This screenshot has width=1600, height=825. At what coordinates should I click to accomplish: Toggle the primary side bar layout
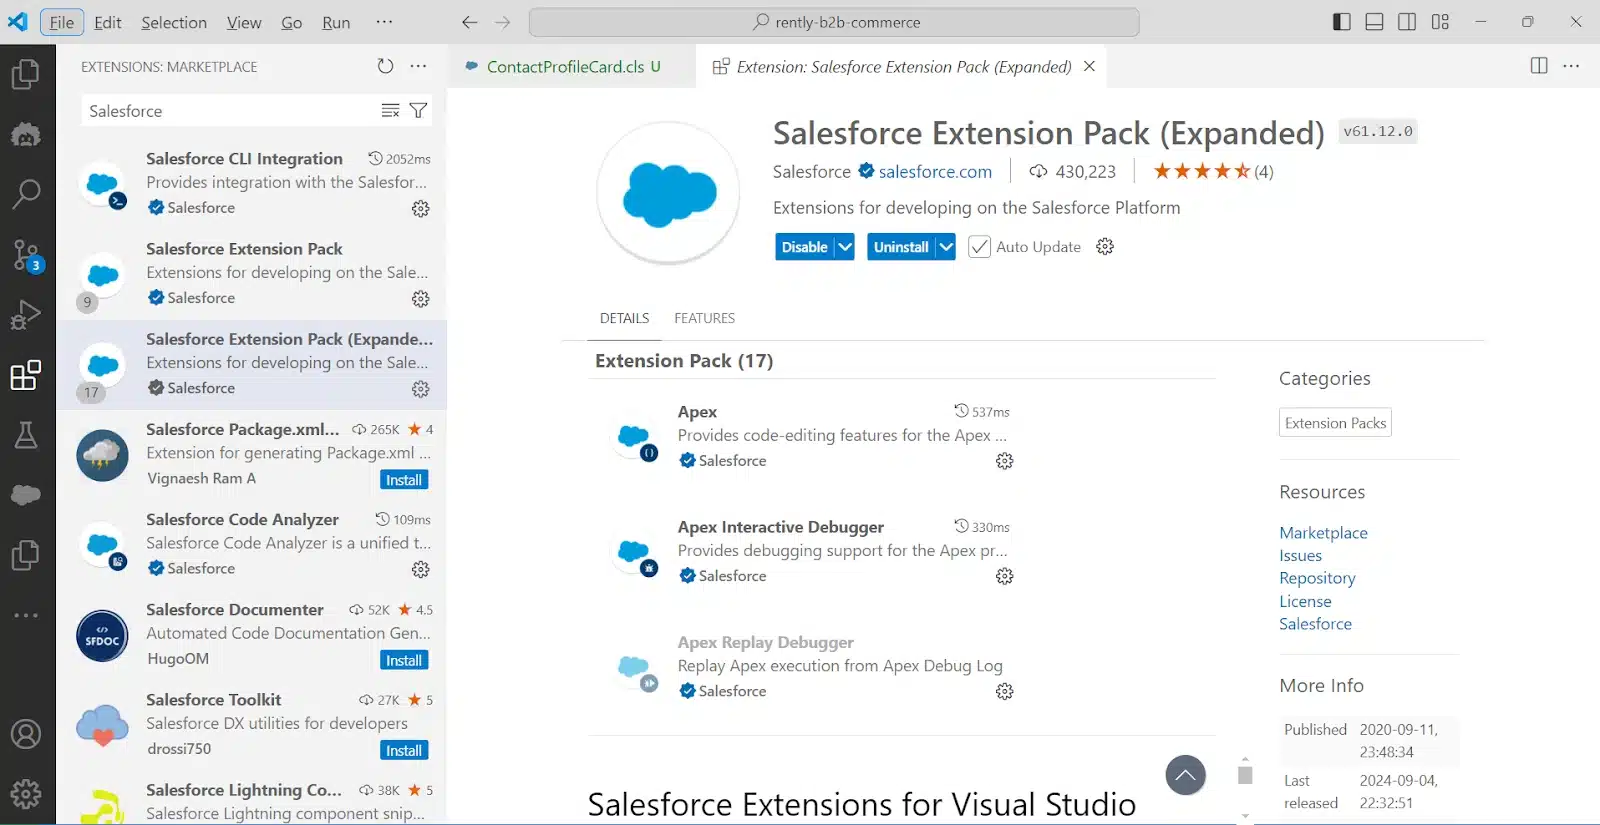pyautogui.click(x=1342, y=22)
